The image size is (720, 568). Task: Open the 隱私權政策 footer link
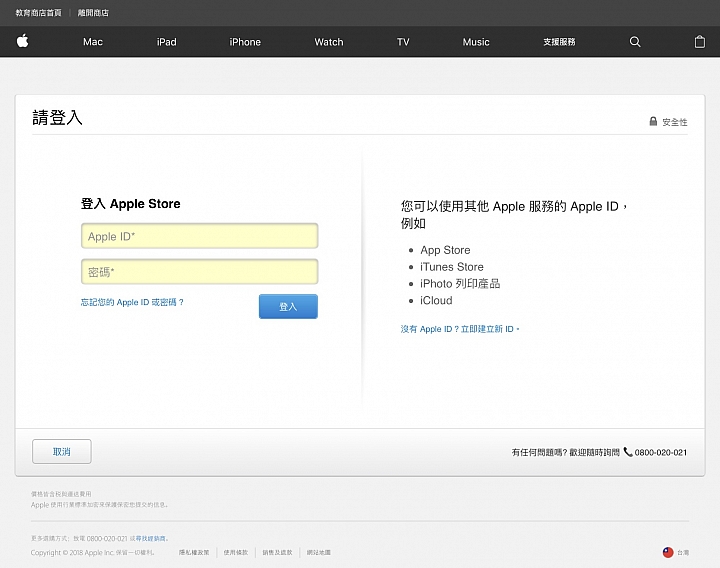194,552
